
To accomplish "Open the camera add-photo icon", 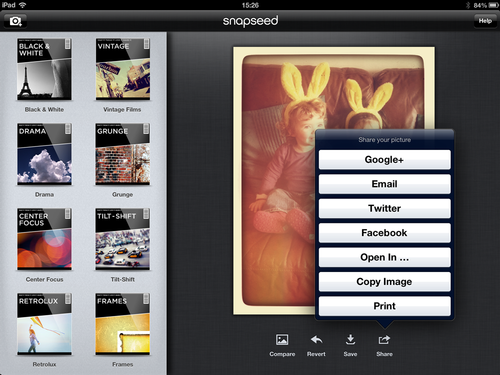I will [15, 21].
